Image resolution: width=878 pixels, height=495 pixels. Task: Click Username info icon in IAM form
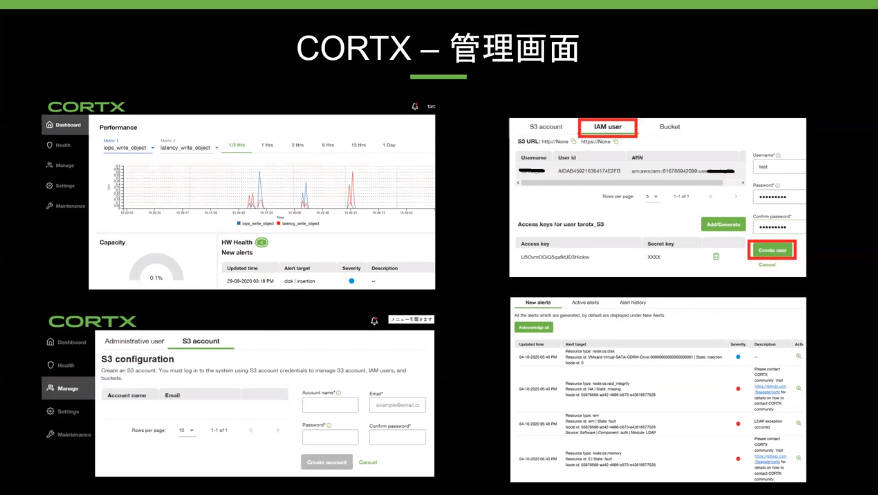click(778, 155)
